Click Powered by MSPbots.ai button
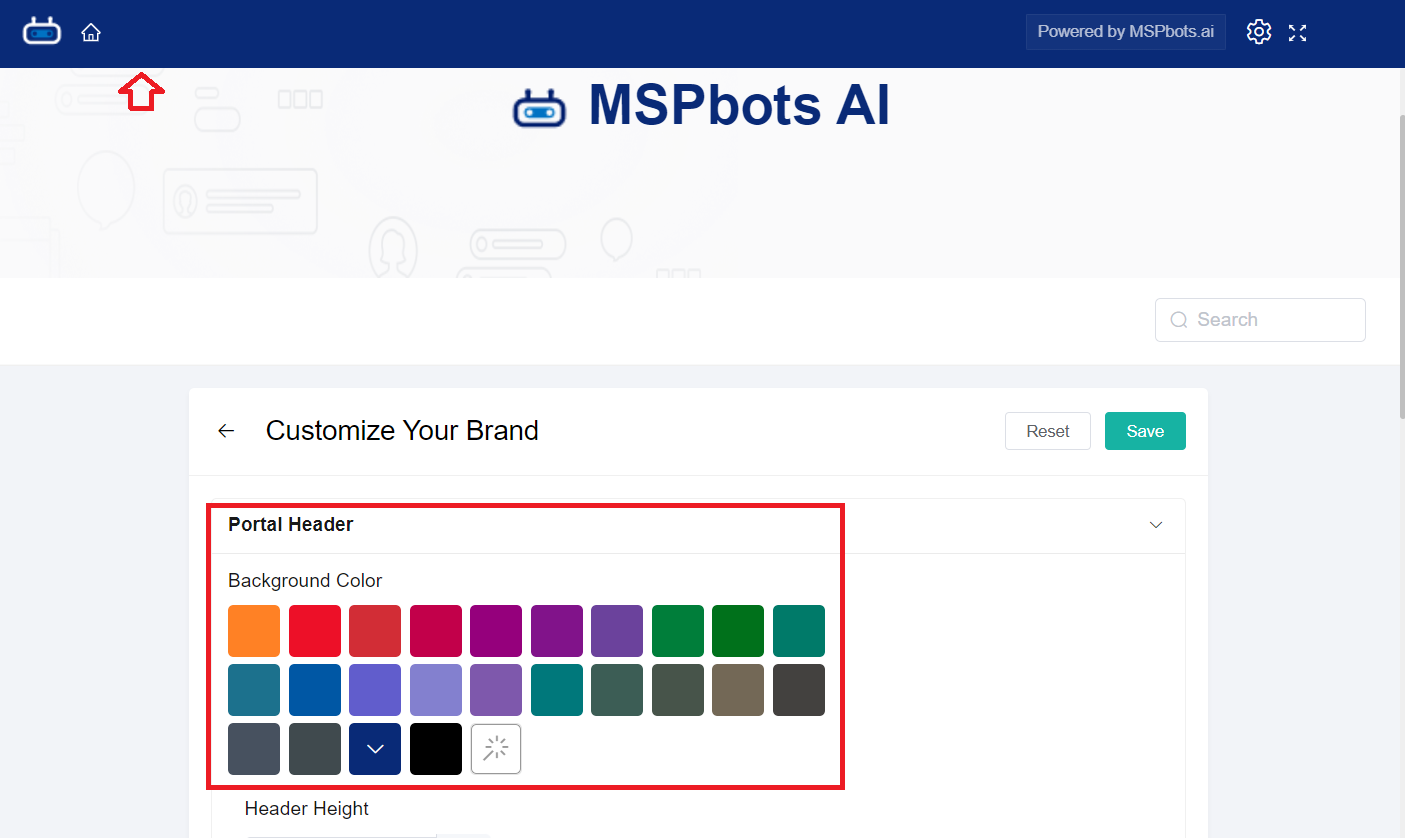Viewport: 1405px width, 838px height. 1126,32
